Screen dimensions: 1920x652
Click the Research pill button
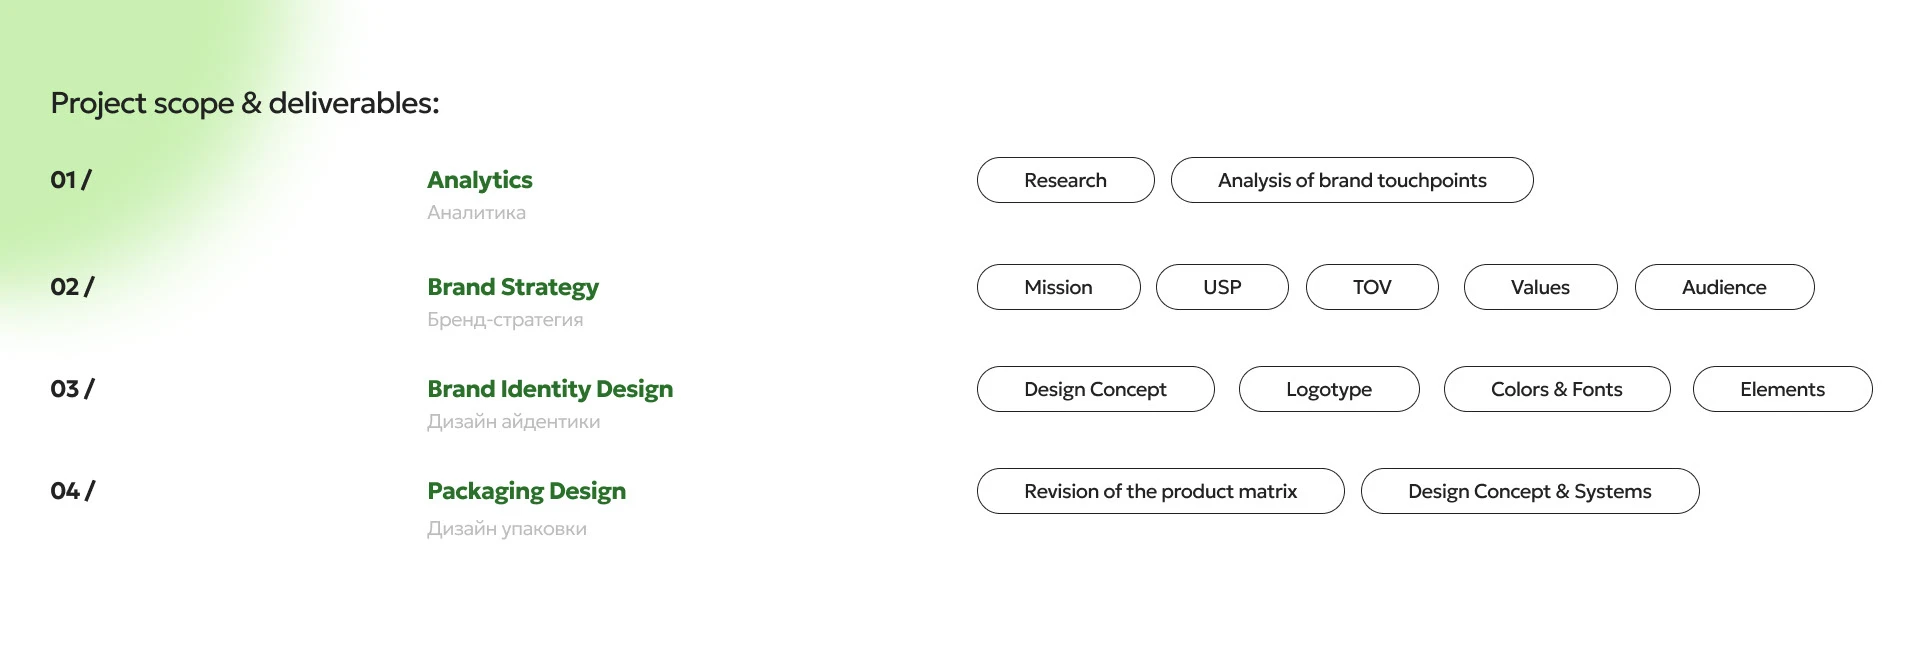(x=1065, y=180)
